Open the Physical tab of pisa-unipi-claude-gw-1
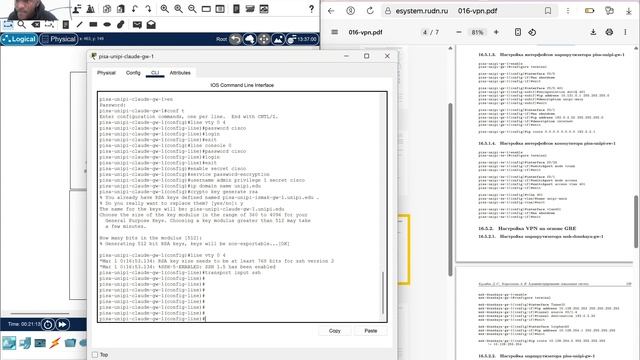The width and height of the screenshot is (640, 360). 106,73
